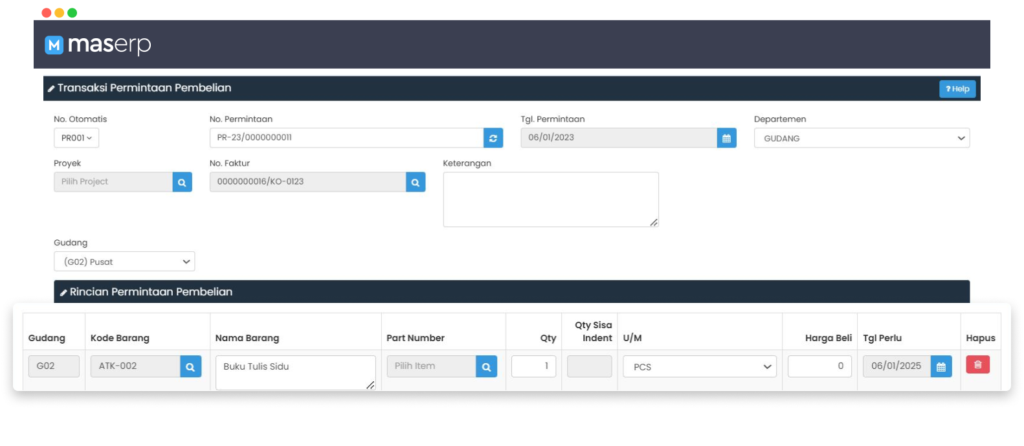
Task: Click the Buku Tulis Sidu name field
Action: 295,373
